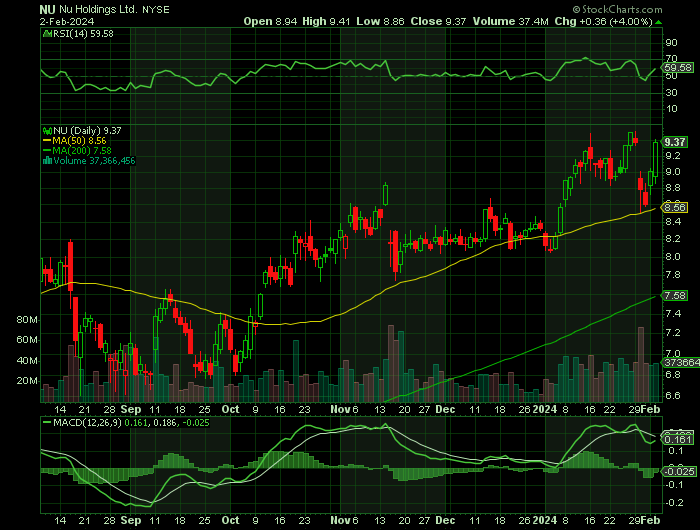Click the latest green candlestick for 2-Feb-2024
Image resolution: width=700 pixels, height=530 pixels.
click(655, 159)
